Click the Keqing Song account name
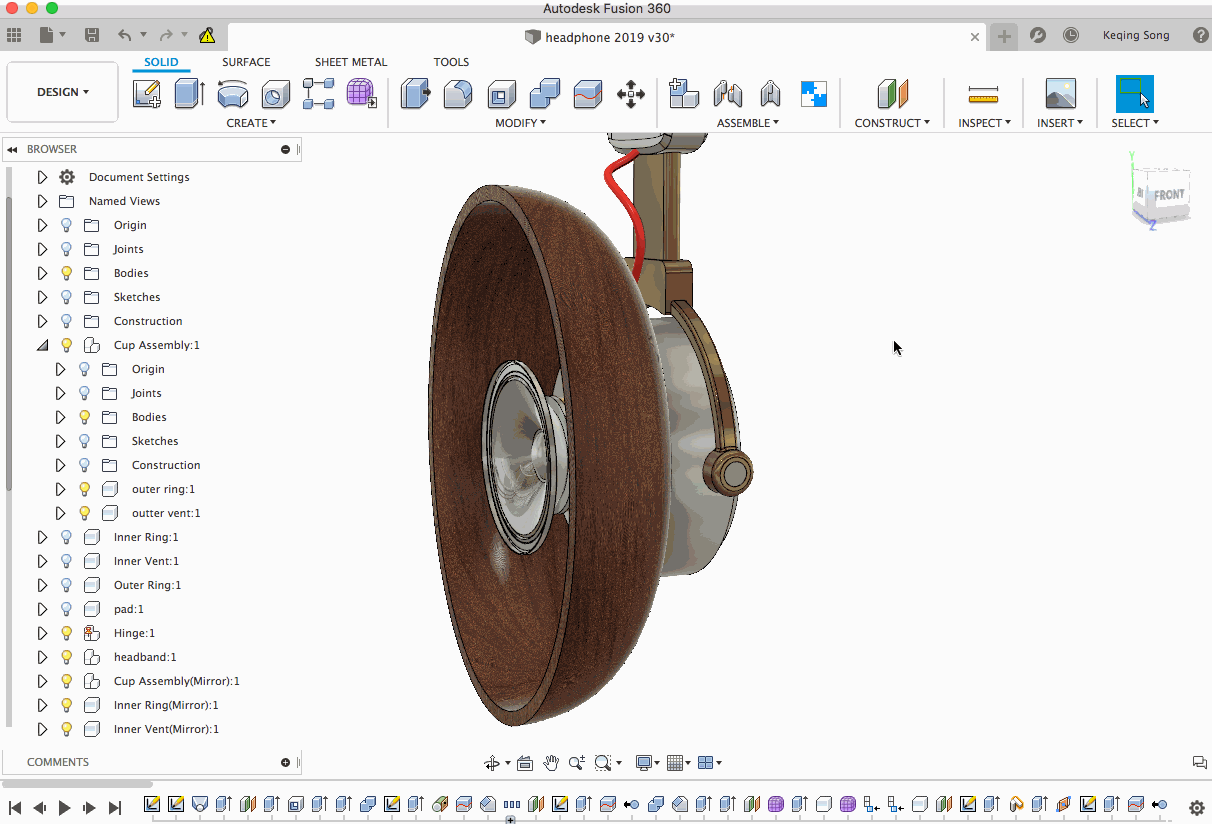 (1135, 35)
